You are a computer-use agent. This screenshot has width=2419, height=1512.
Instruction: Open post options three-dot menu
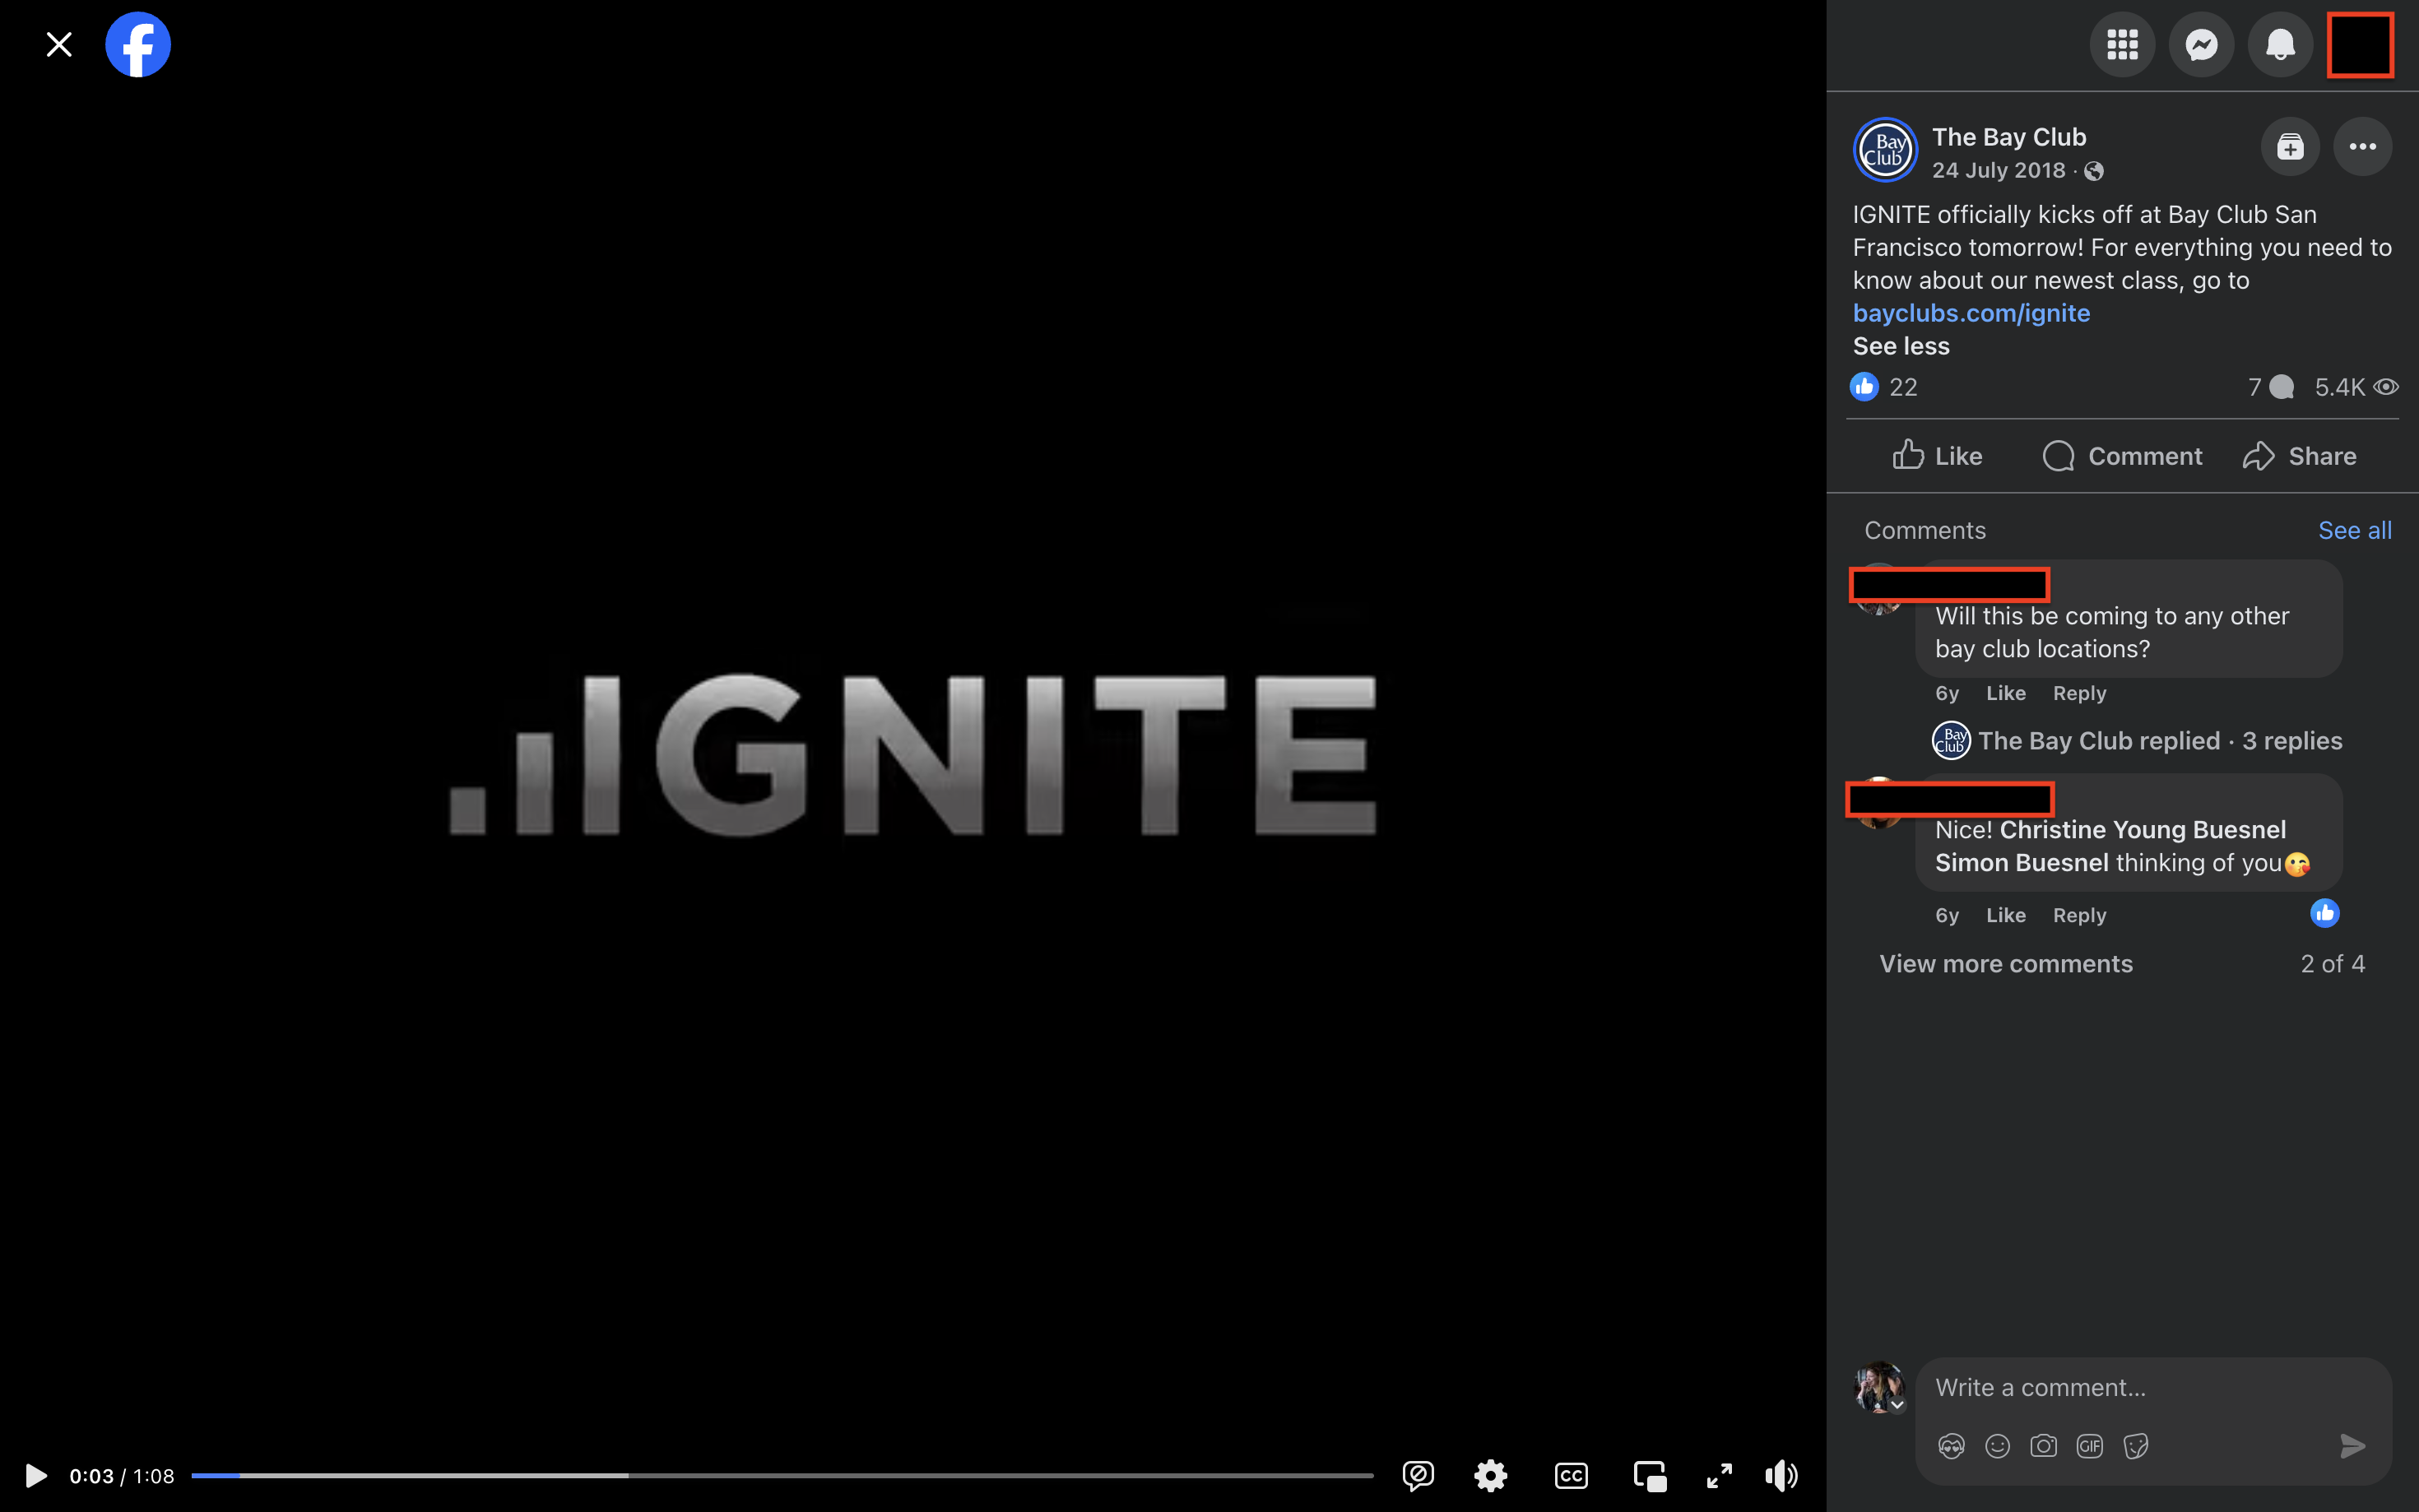2362,147
